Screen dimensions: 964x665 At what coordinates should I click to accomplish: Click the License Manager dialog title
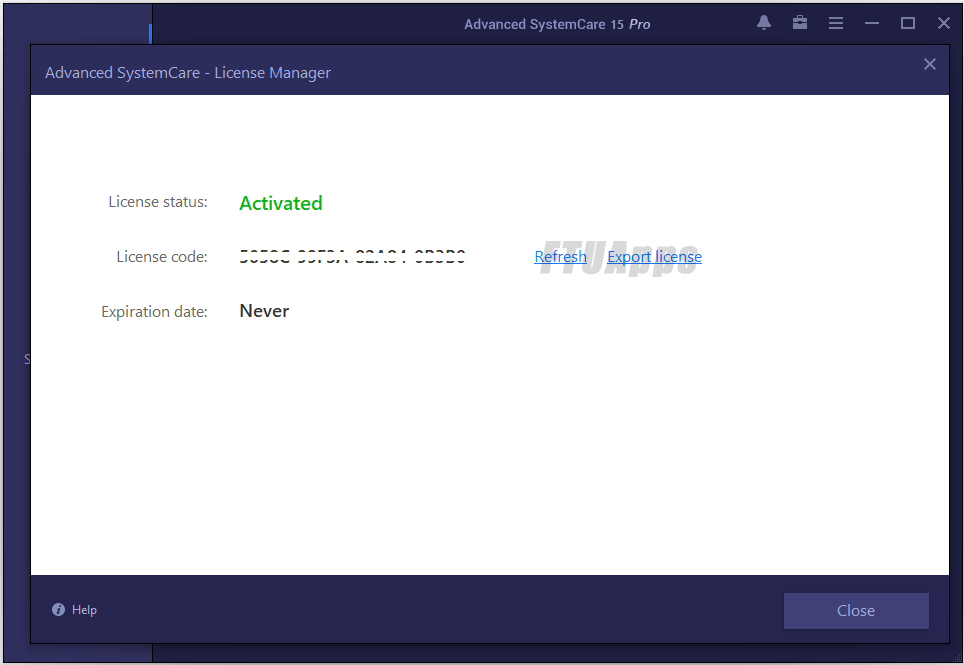point(188,73)
